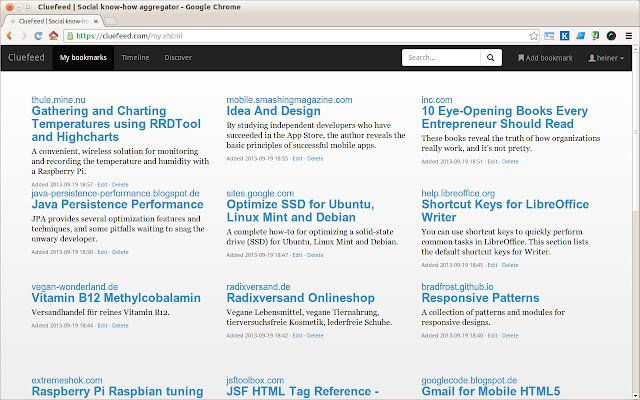Focus the Search input field

pyautogui.click(x=441, y=58)
